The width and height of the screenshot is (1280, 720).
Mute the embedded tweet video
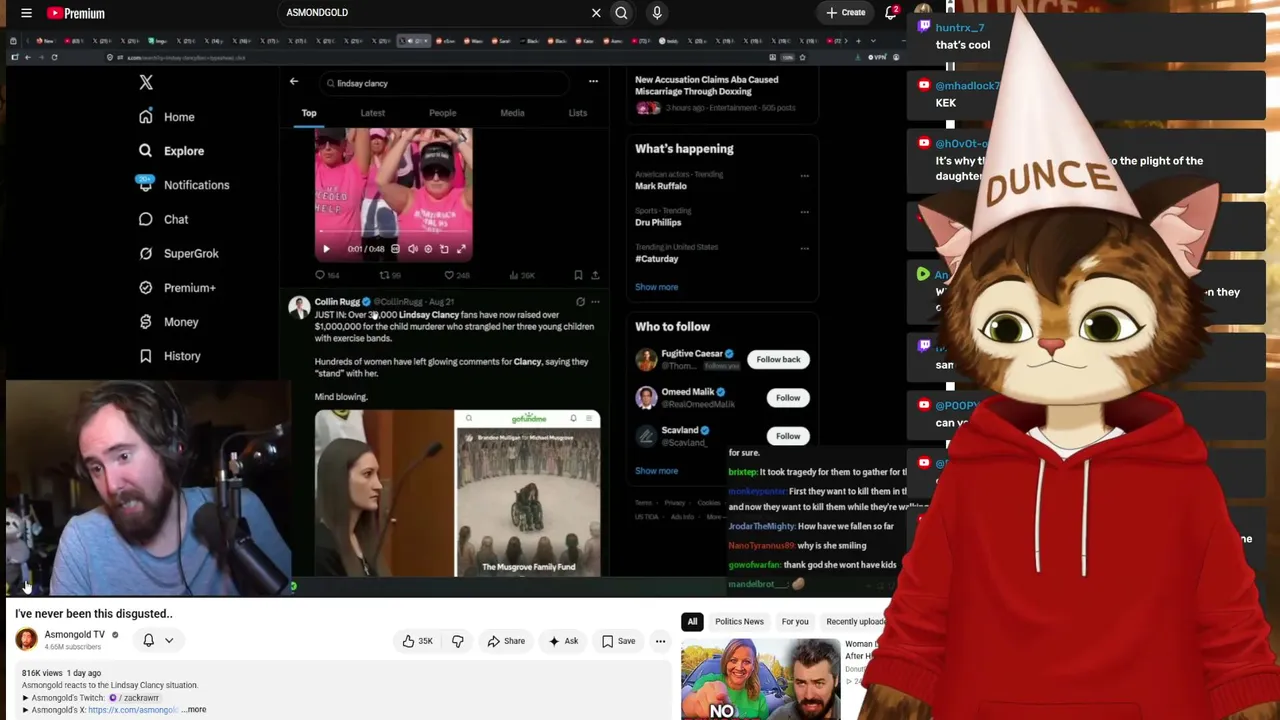click(412, 249)
